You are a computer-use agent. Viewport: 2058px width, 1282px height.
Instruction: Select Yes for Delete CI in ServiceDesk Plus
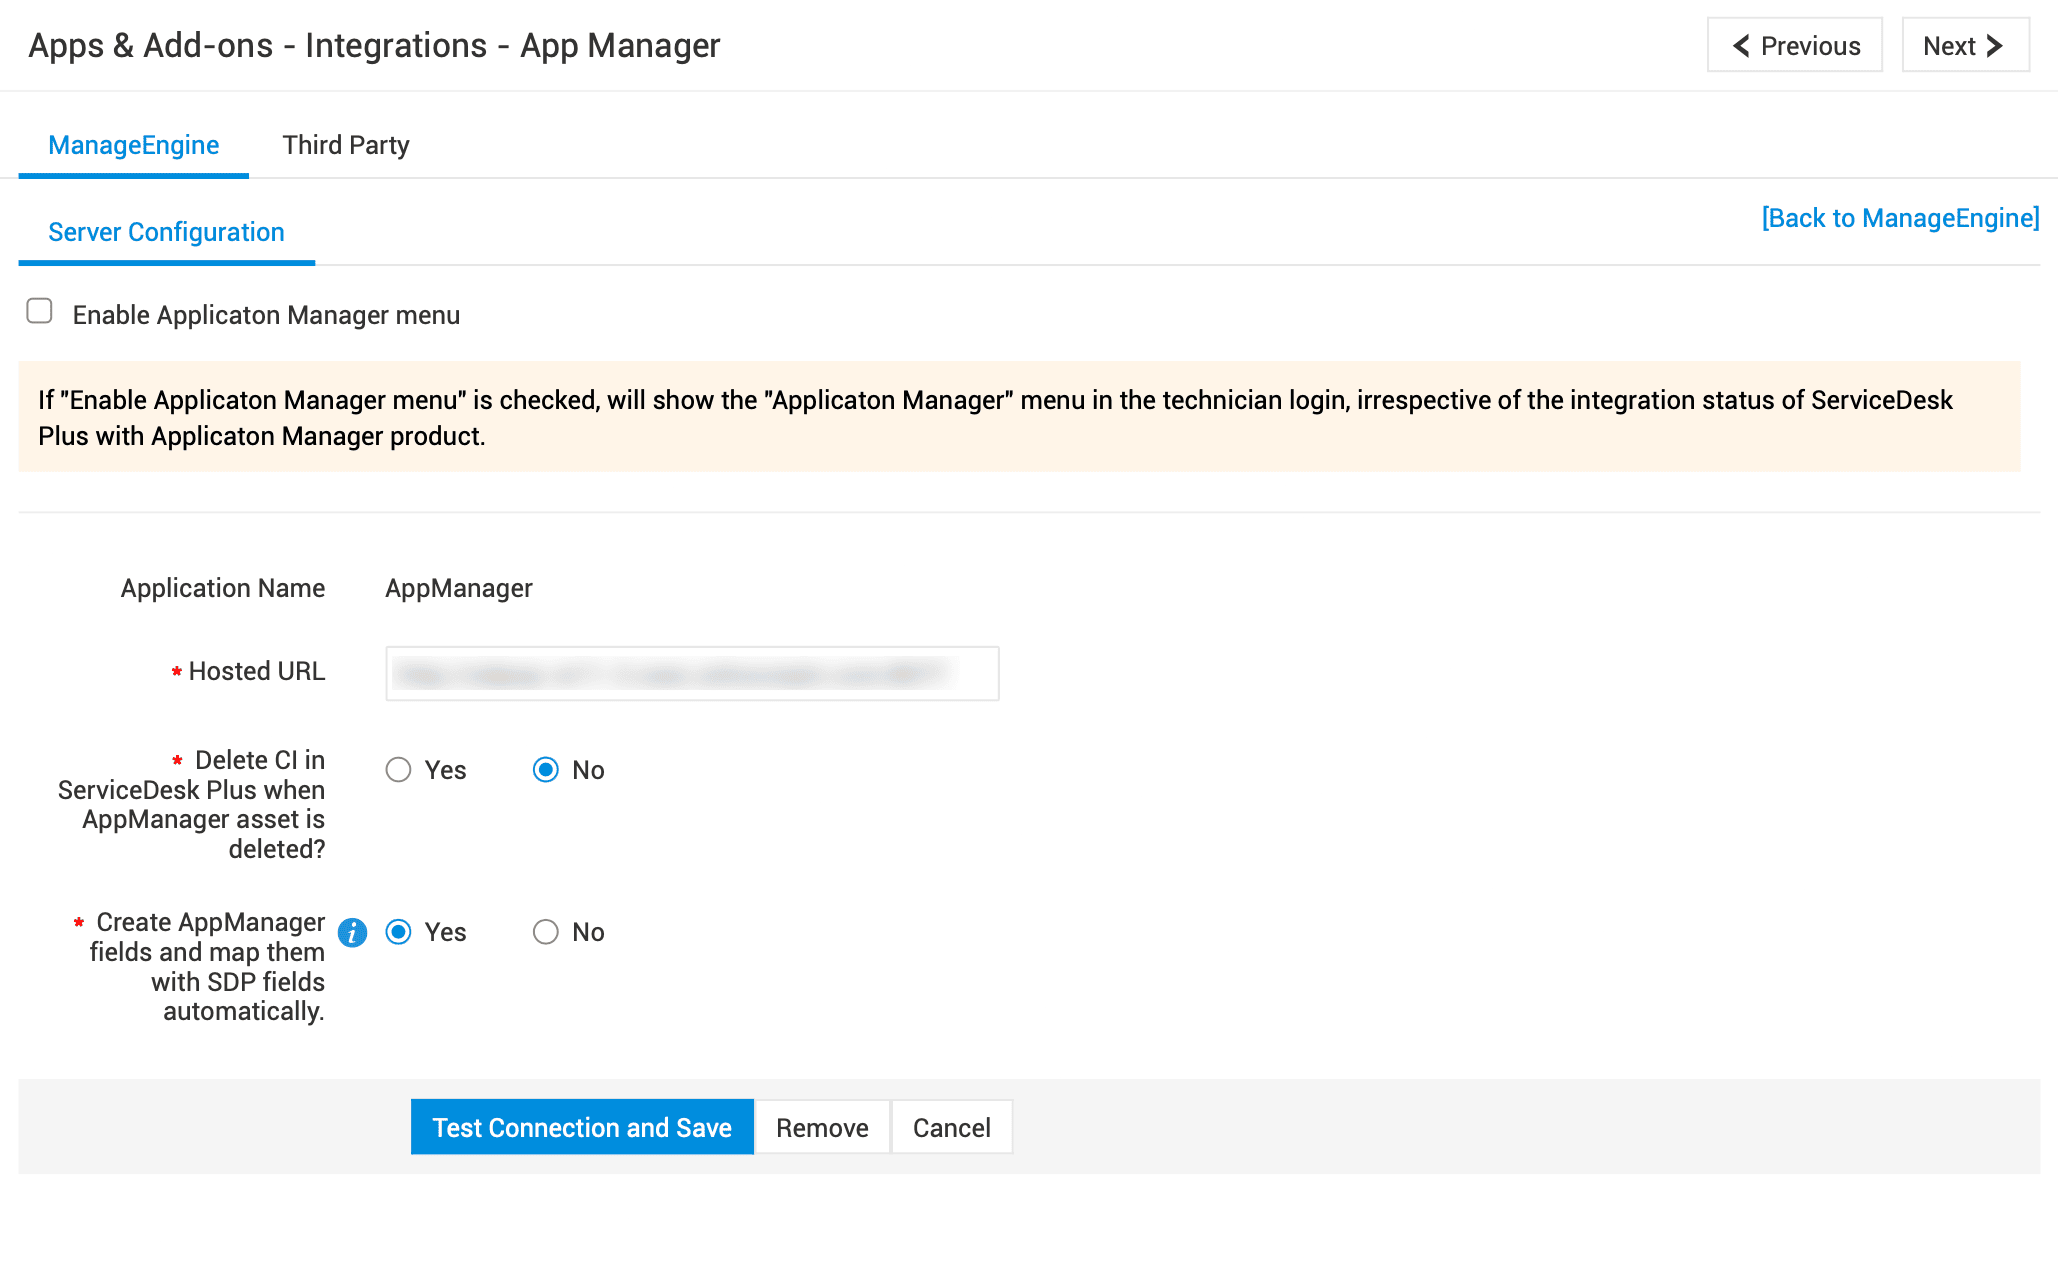[x=399, y=770]
